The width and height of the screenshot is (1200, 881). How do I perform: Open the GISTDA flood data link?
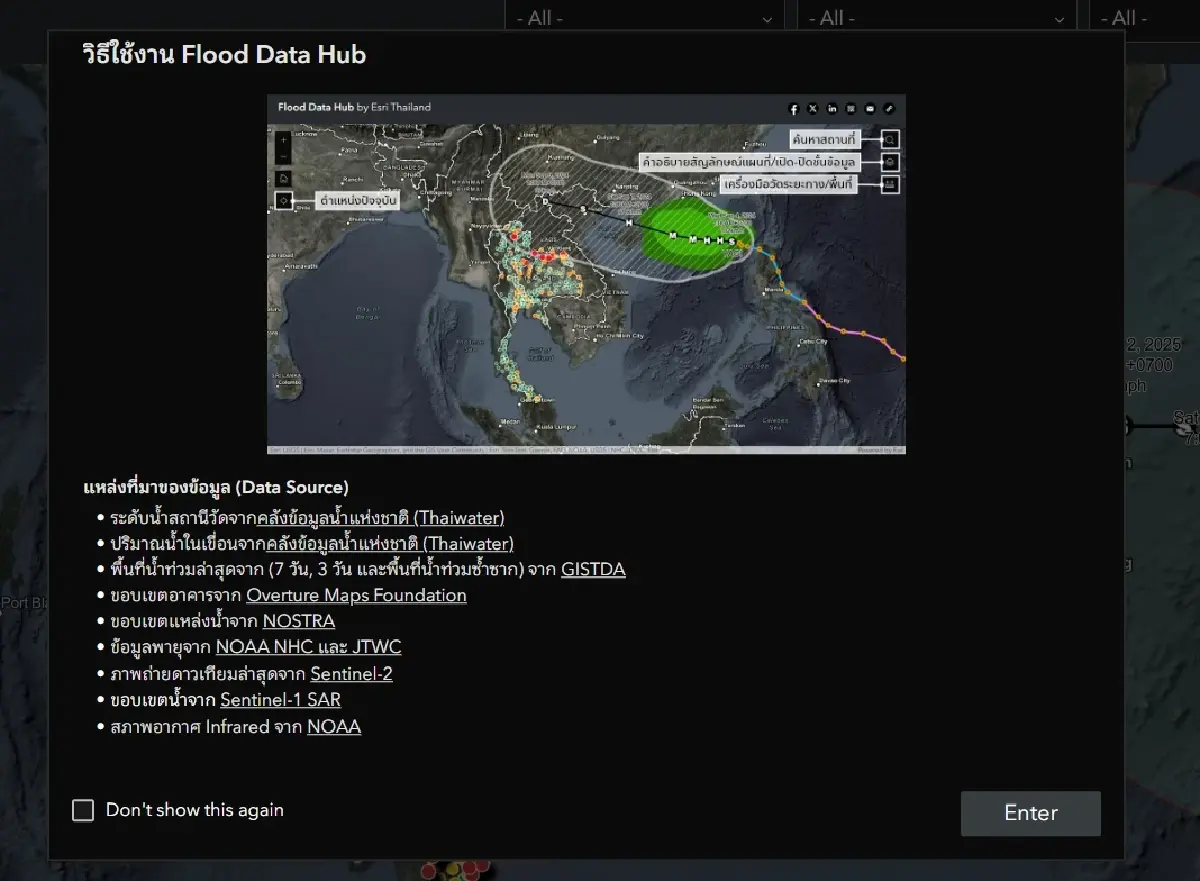[595, 569]
